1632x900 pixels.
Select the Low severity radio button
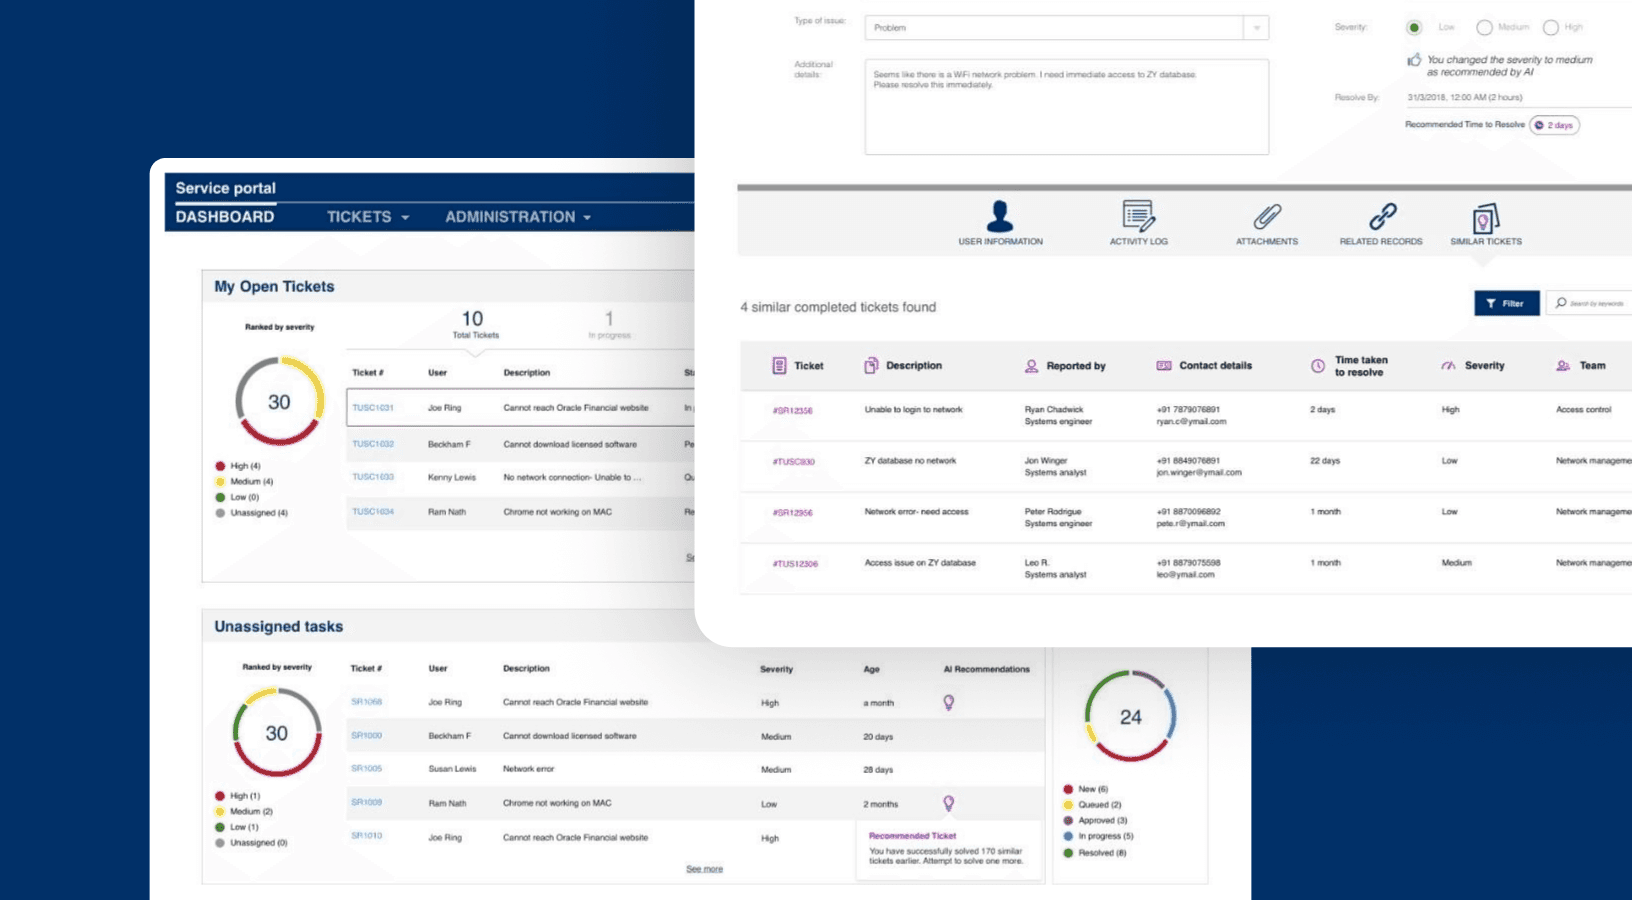(1414, 28)
